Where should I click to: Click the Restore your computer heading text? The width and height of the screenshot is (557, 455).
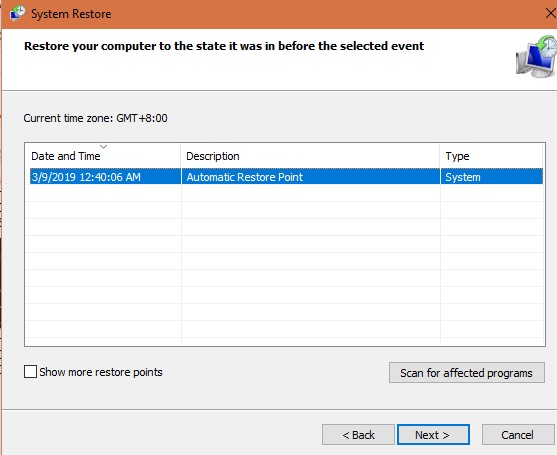tap(224, 46)
